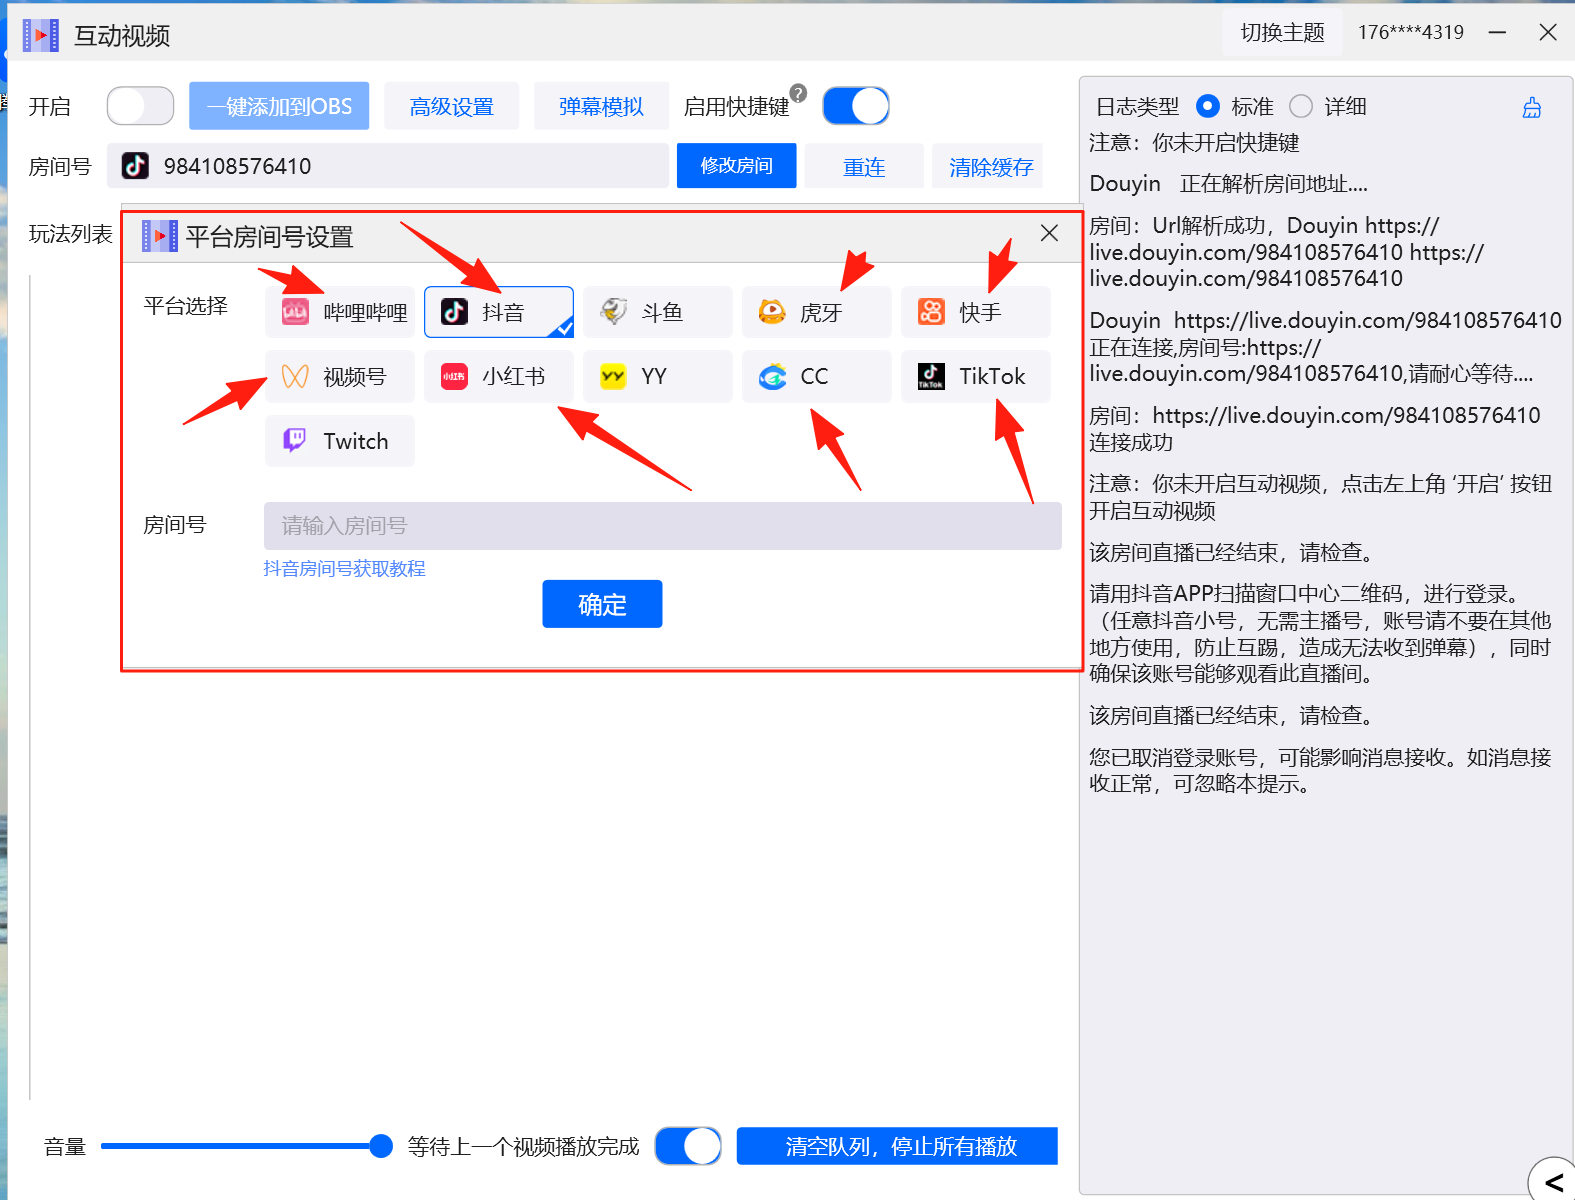Click the Douyin icon beside room number
The height and width of the screenshot is (1200, 1575).
135,166
